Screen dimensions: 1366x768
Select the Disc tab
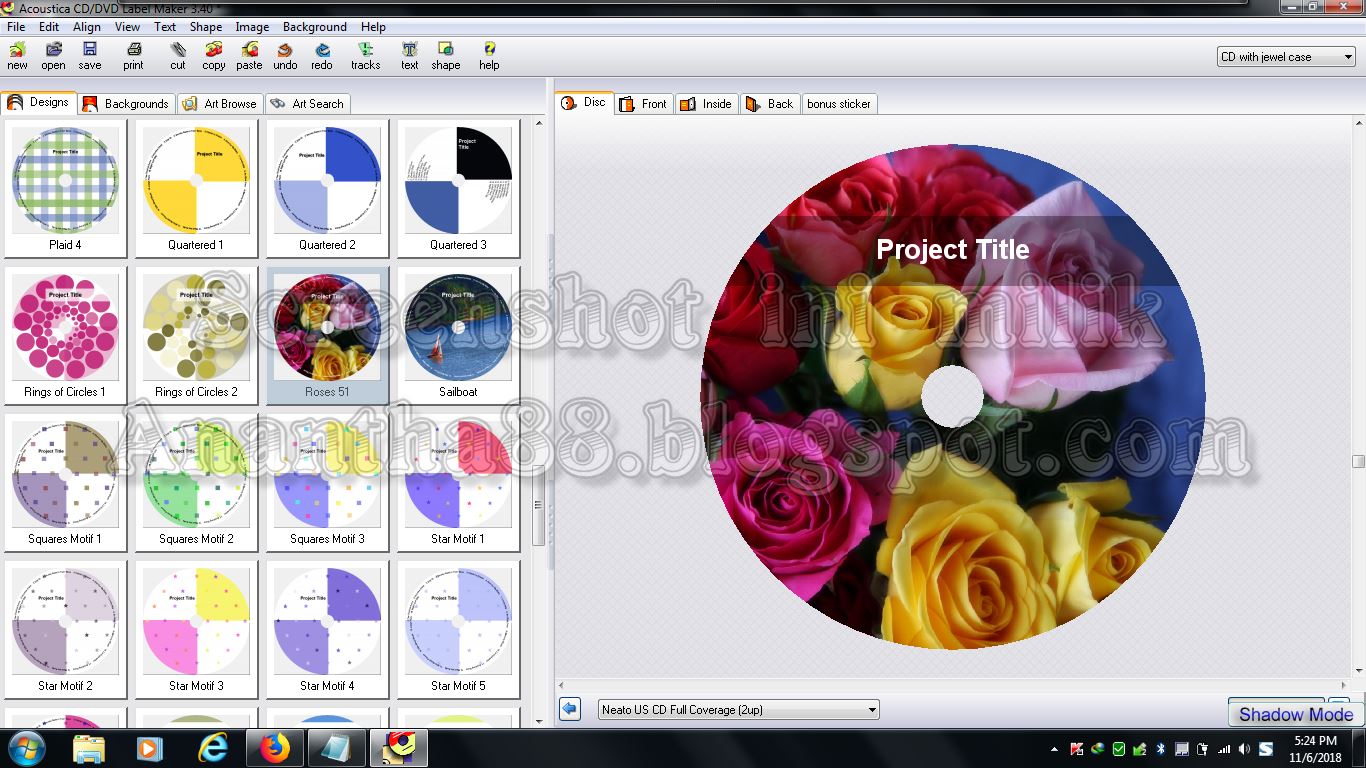[x=584, y=102]
